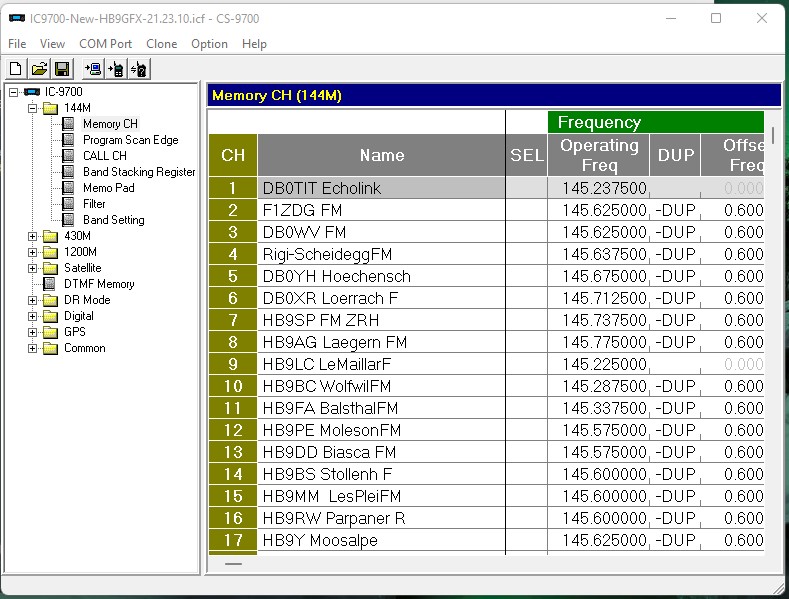Click the application icon in title bar
The image size is (789, 599).
17,18
